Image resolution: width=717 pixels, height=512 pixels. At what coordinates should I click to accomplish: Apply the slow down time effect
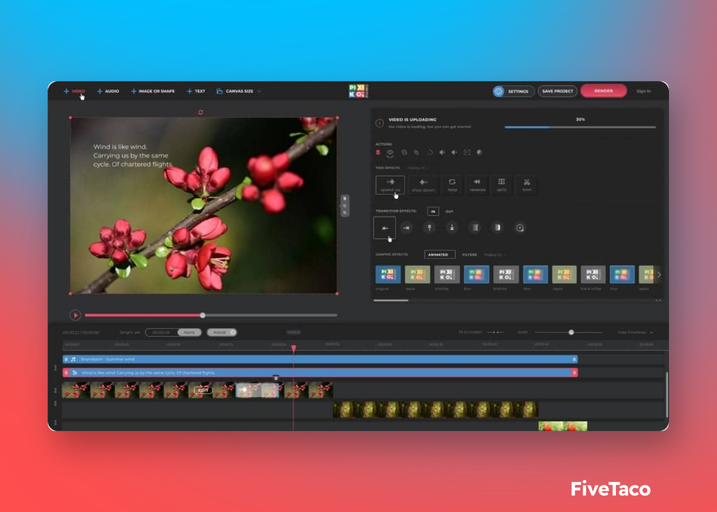tap(423, 185)
